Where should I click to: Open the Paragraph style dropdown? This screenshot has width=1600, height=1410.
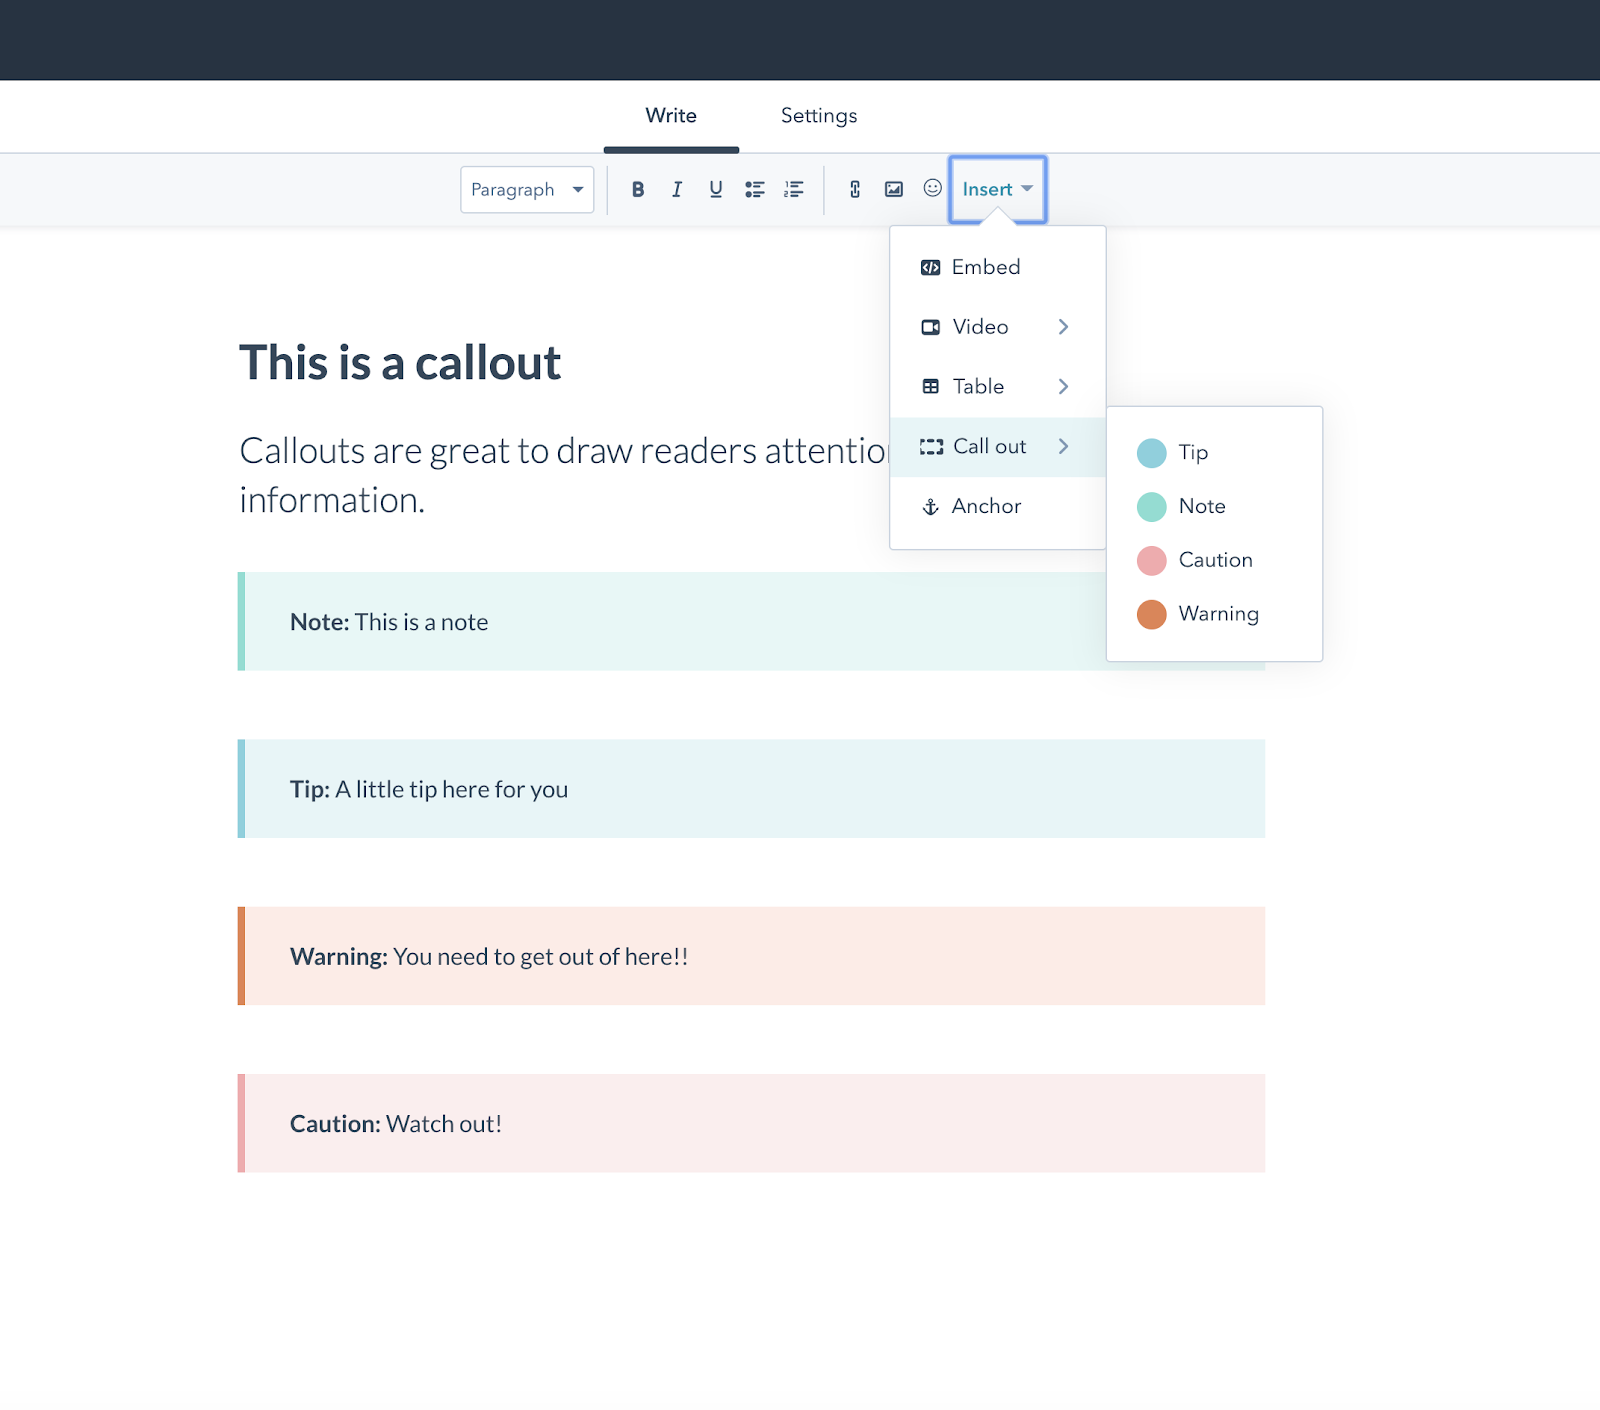527,190
